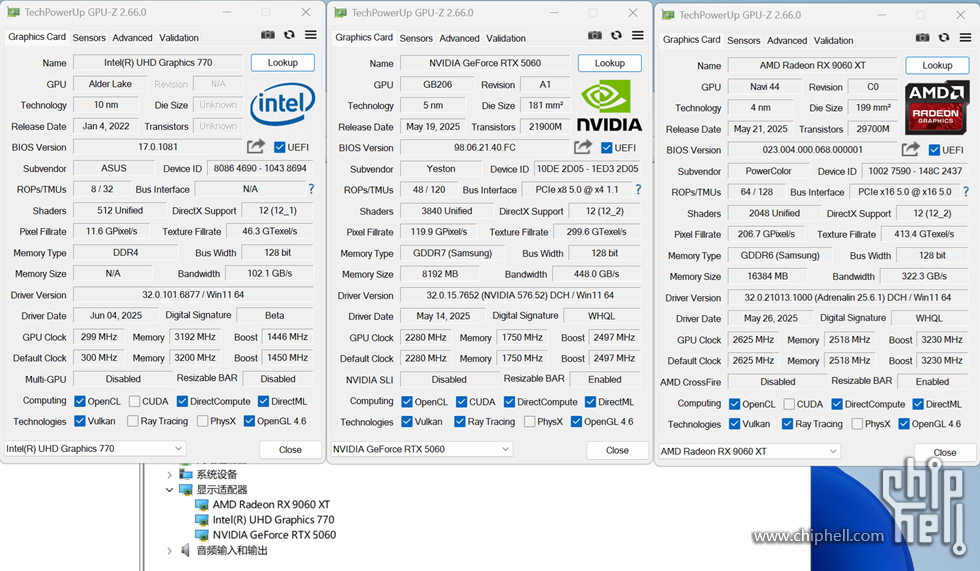This screenshot has height=571, width=980.
Task: Open hamburger menu in Intel UHD window
Action: coord(311,35)
